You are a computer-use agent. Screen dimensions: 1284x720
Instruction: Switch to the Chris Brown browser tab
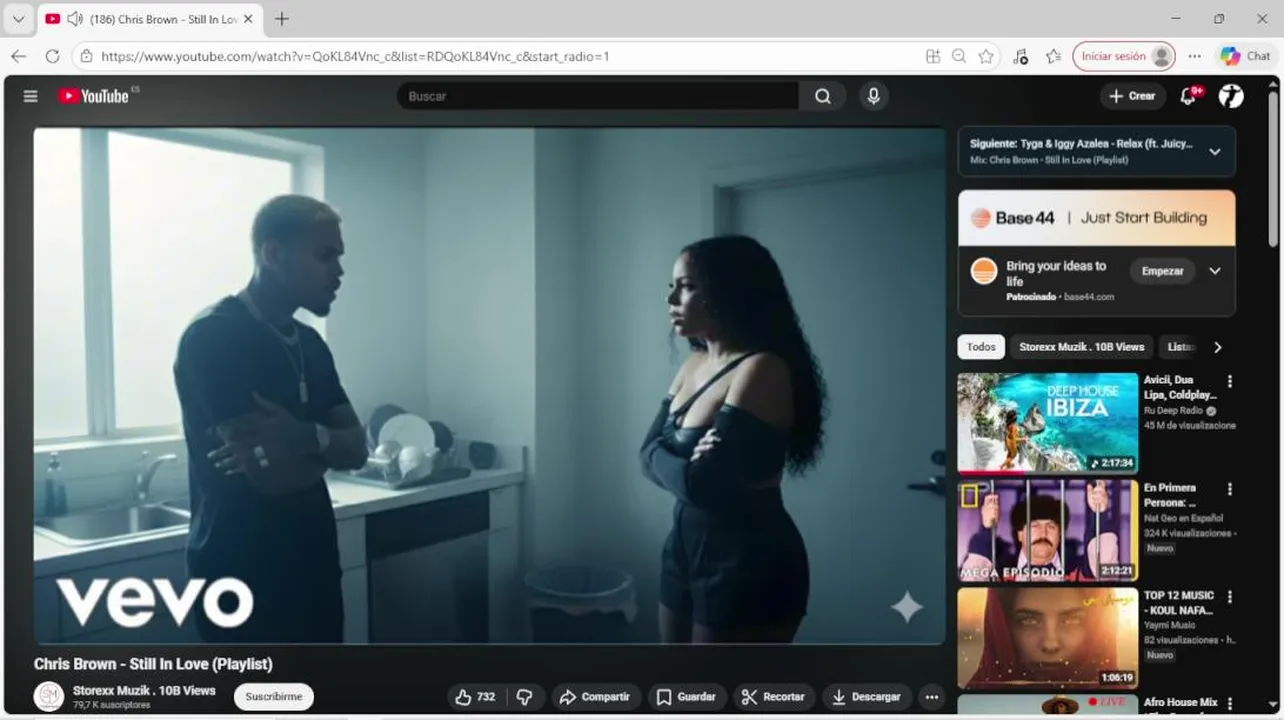click(x=150, y=19)
